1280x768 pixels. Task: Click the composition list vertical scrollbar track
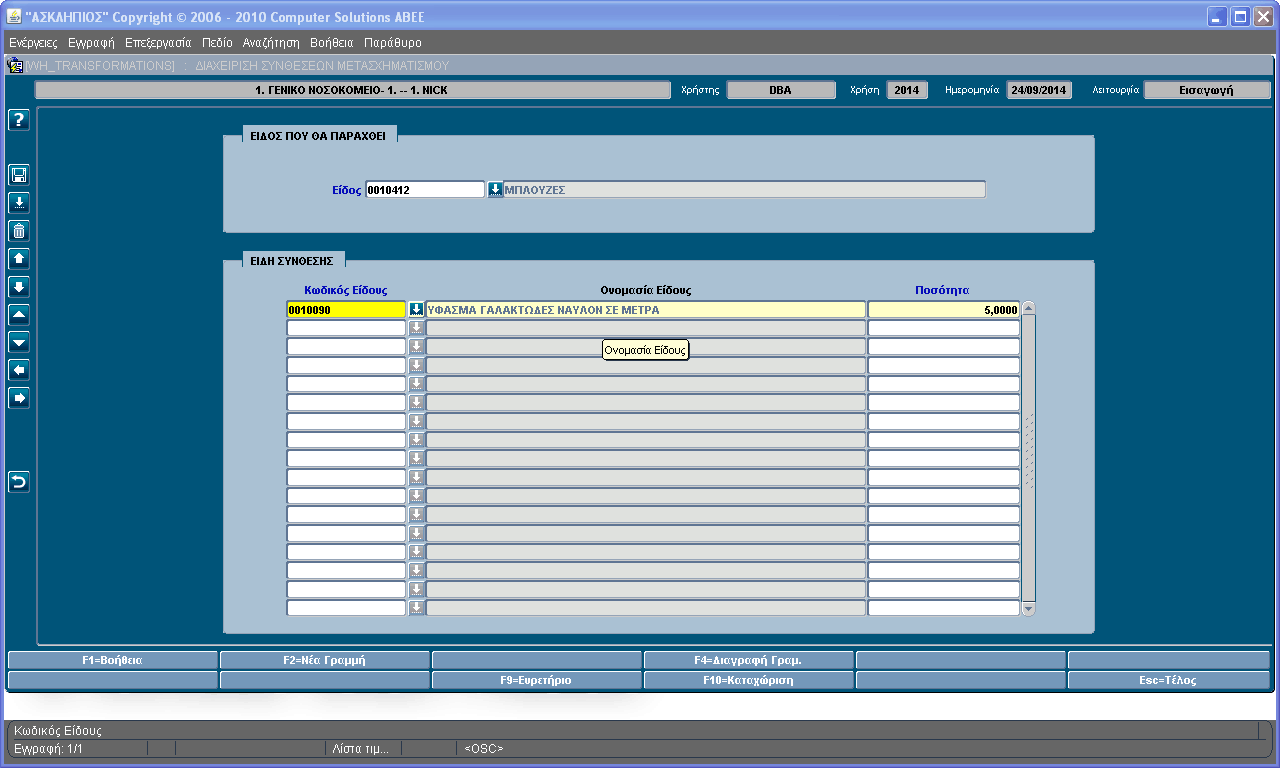coord(1028,458)
